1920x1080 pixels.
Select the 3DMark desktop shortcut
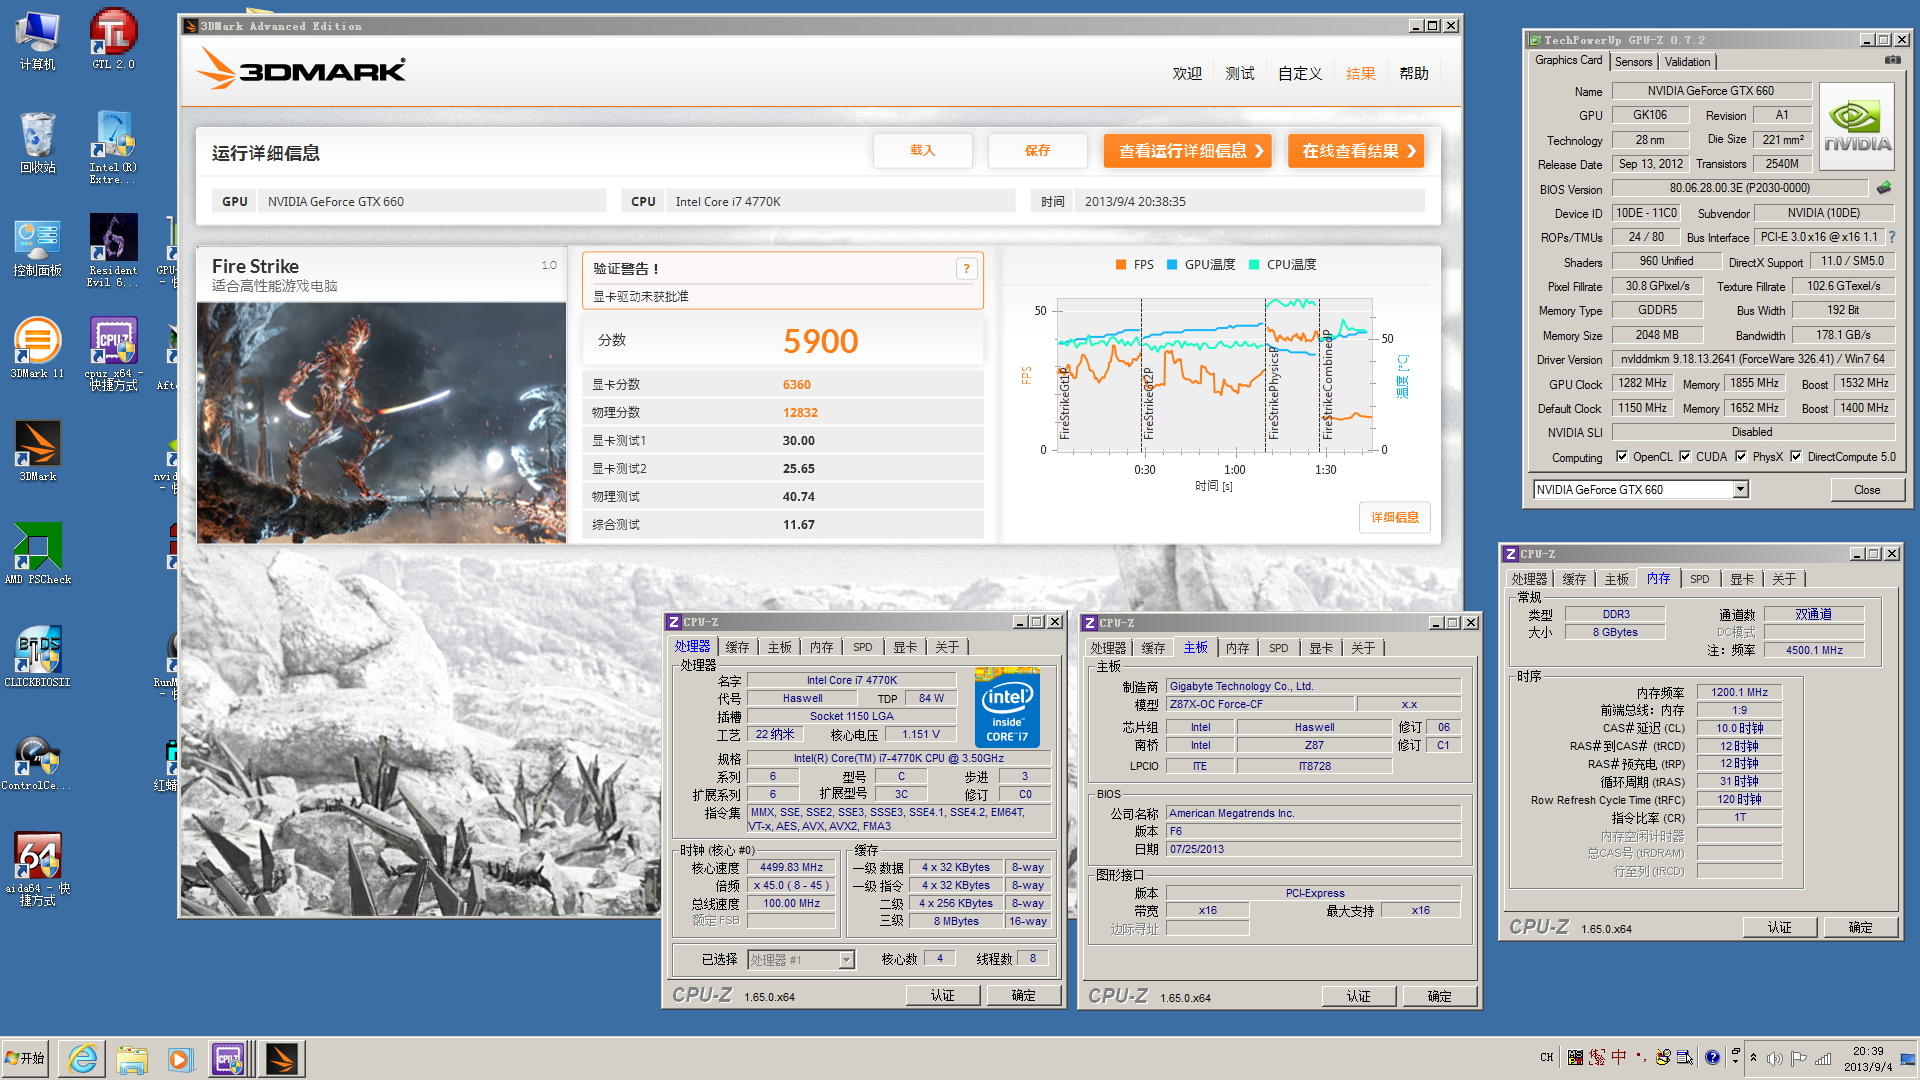coord(38,451)
